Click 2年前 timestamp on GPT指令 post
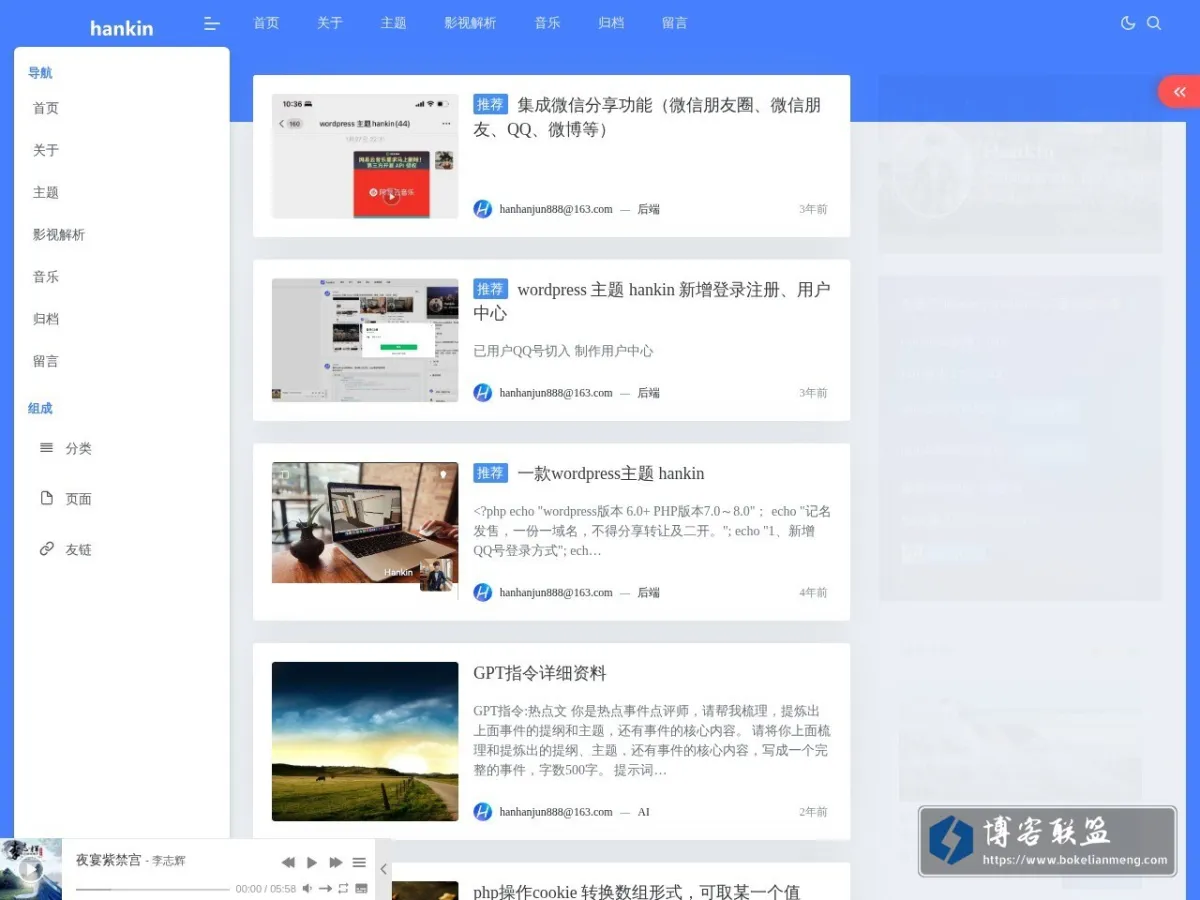 coord(813,812)
